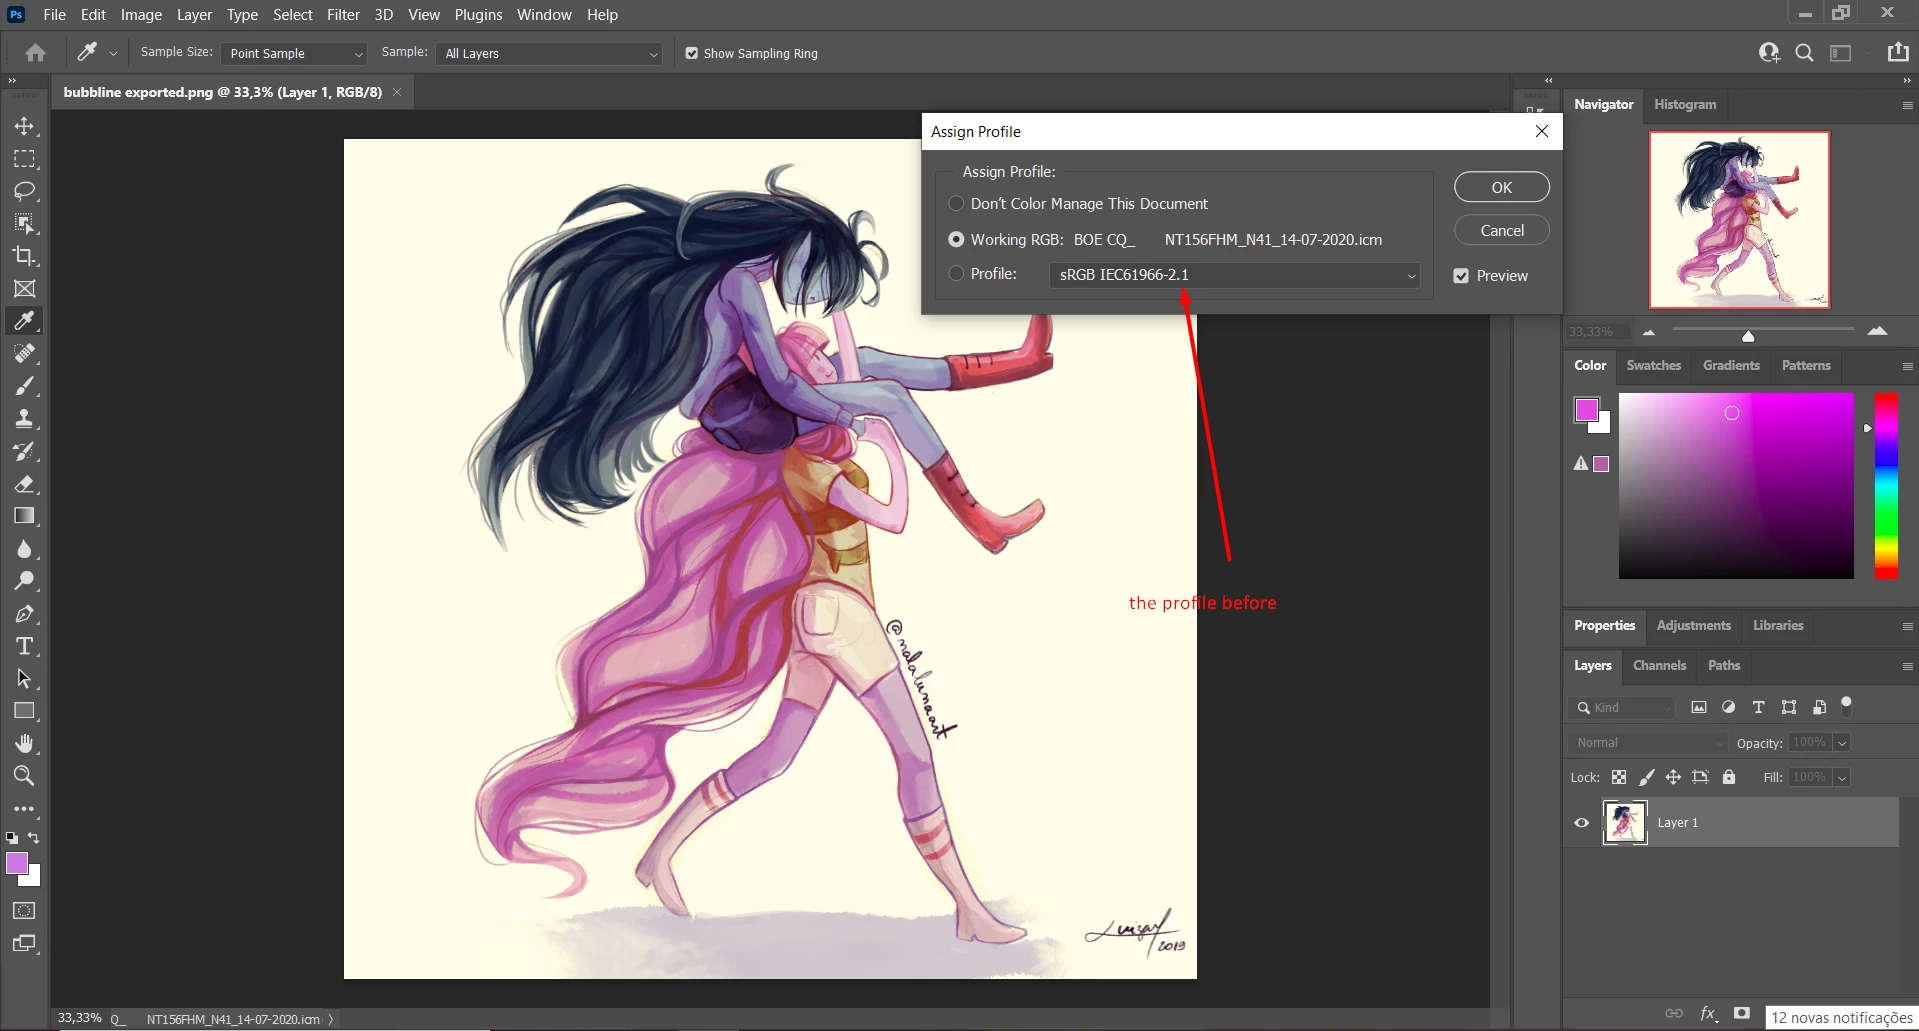1919x1031 pixels.
Task: Select the History Brush tool
Action: tap(25, 451)
